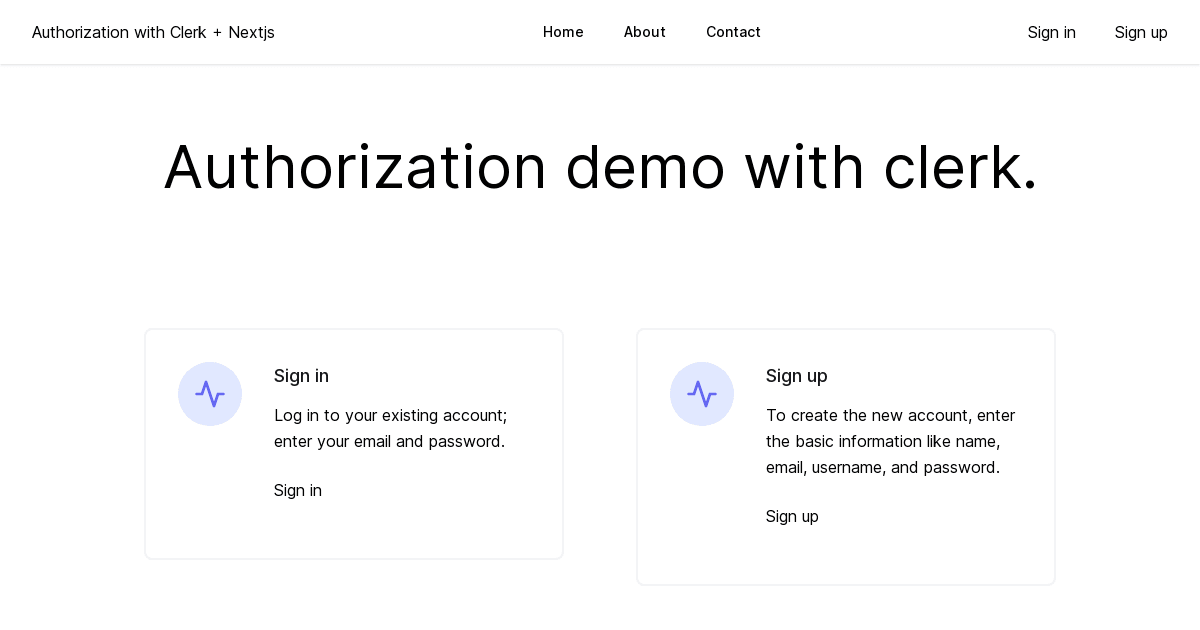The width and height of the screenshot is (1200, 630).
Task: Click the main heading Authorization demo with clerk
Action: (600, 167)
